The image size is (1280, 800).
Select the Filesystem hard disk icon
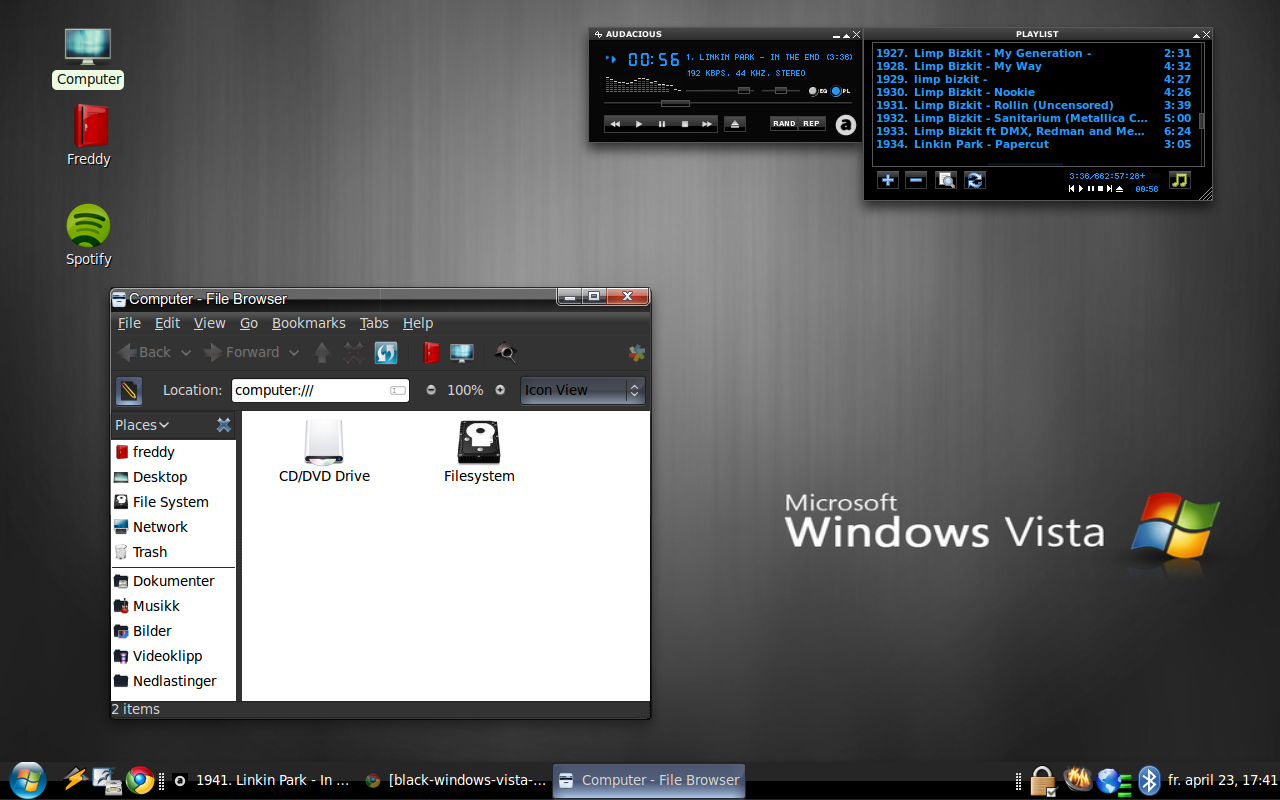point(479,452)
